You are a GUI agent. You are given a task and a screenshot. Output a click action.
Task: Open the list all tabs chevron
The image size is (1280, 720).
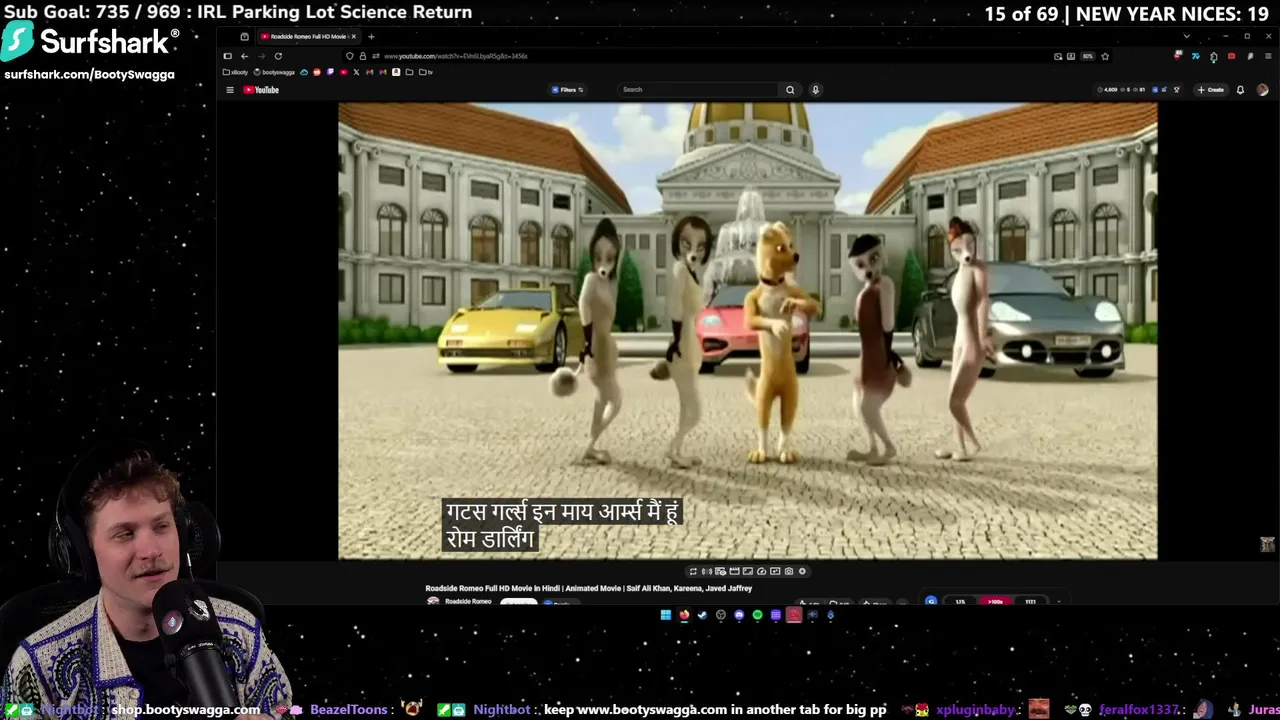(x=1187, y=36)
